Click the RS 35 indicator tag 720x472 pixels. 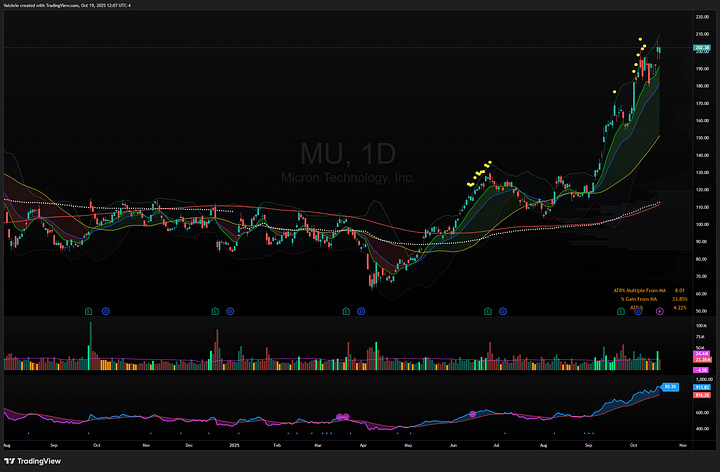670,387
